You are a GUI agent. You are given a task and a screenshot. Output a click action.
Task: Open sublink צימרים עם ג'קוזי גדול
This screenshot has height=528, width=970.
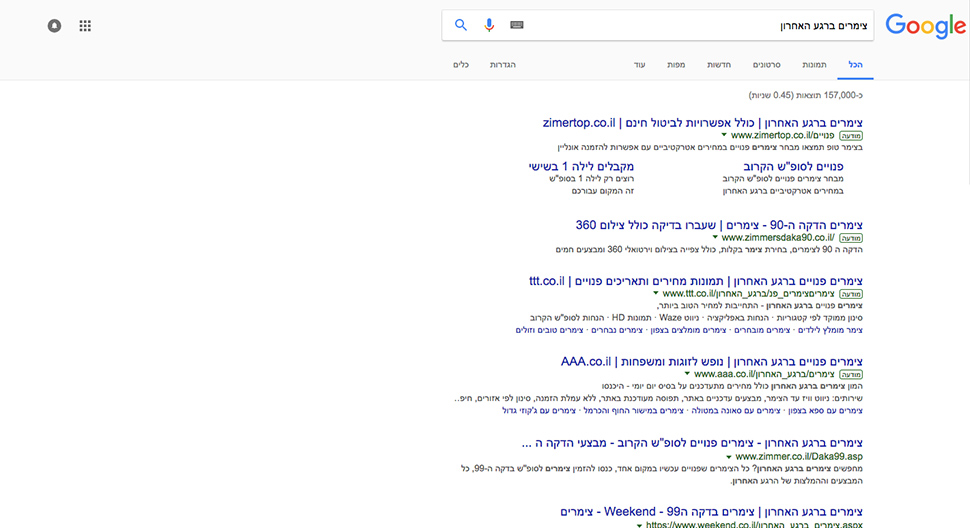(x=539, y=411)
